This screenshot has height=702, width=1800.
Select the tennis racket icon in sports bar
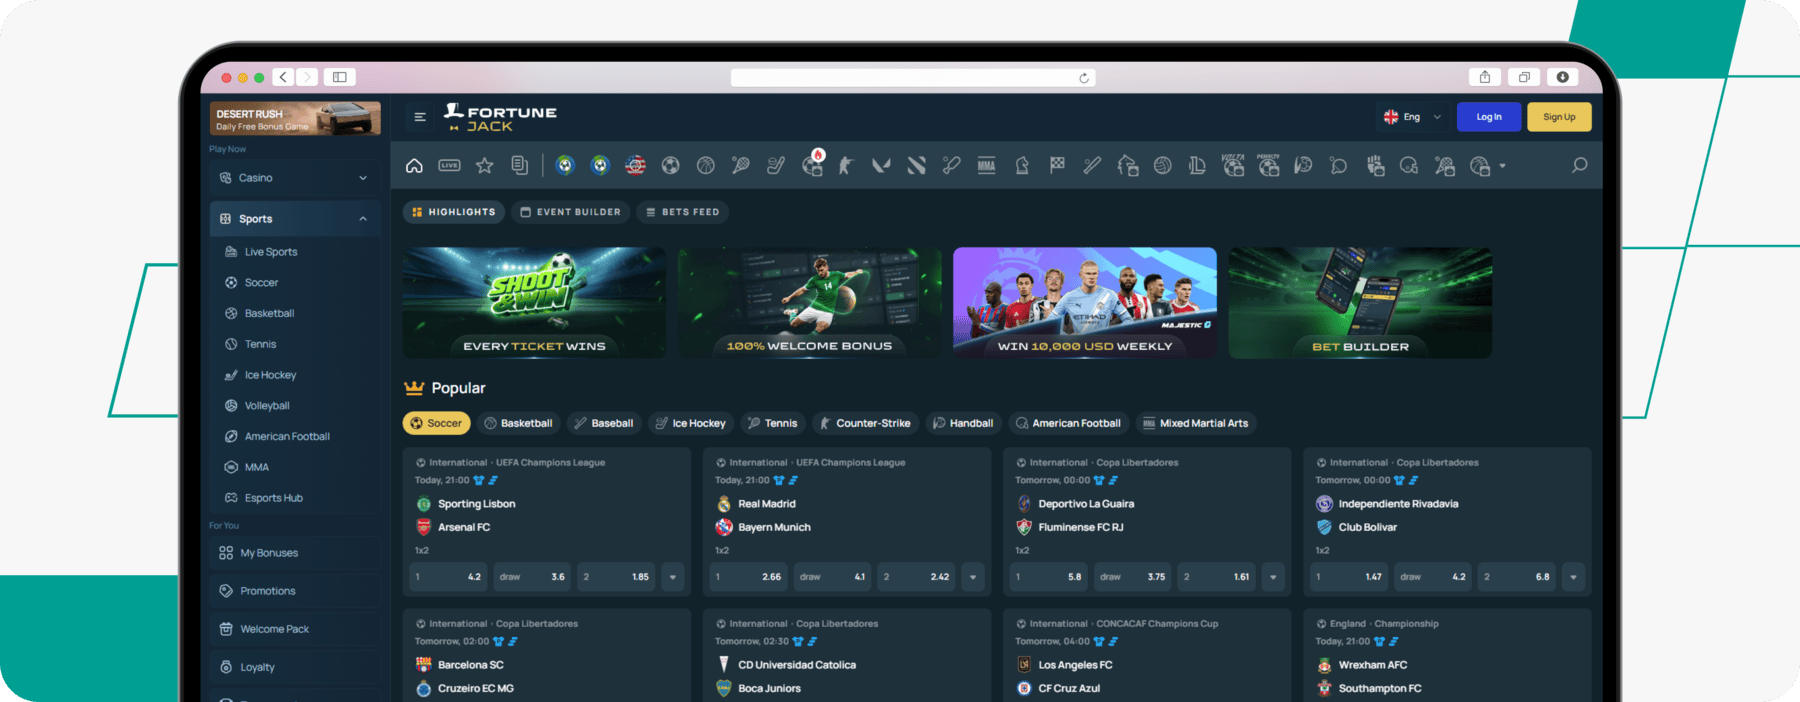click(741, 166)
